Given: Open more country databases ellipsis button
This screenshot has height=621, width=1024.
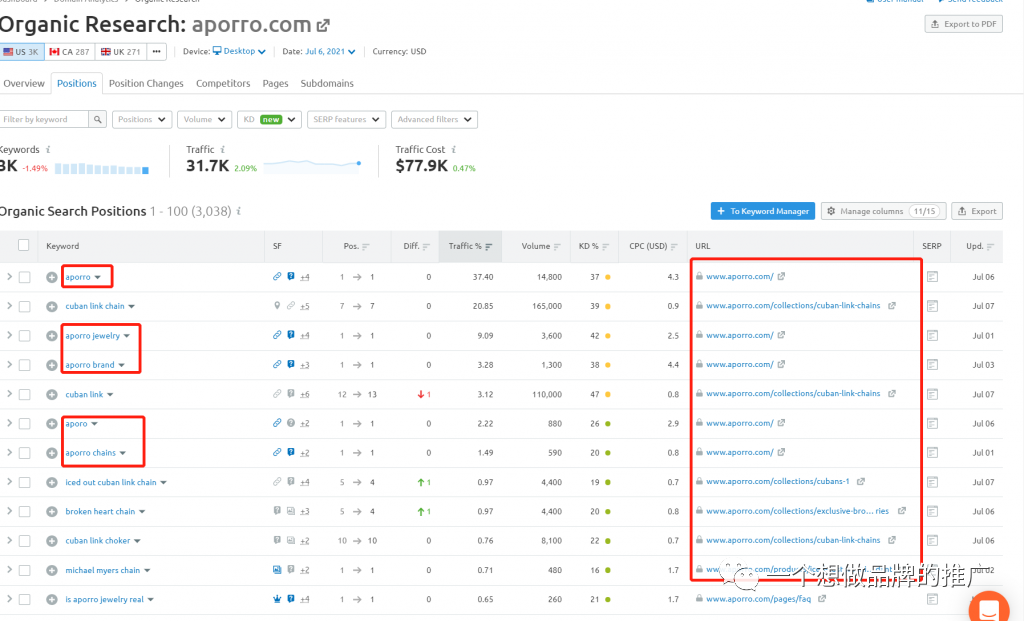Looking at the screenshot, I should click(x=157, y=52).
